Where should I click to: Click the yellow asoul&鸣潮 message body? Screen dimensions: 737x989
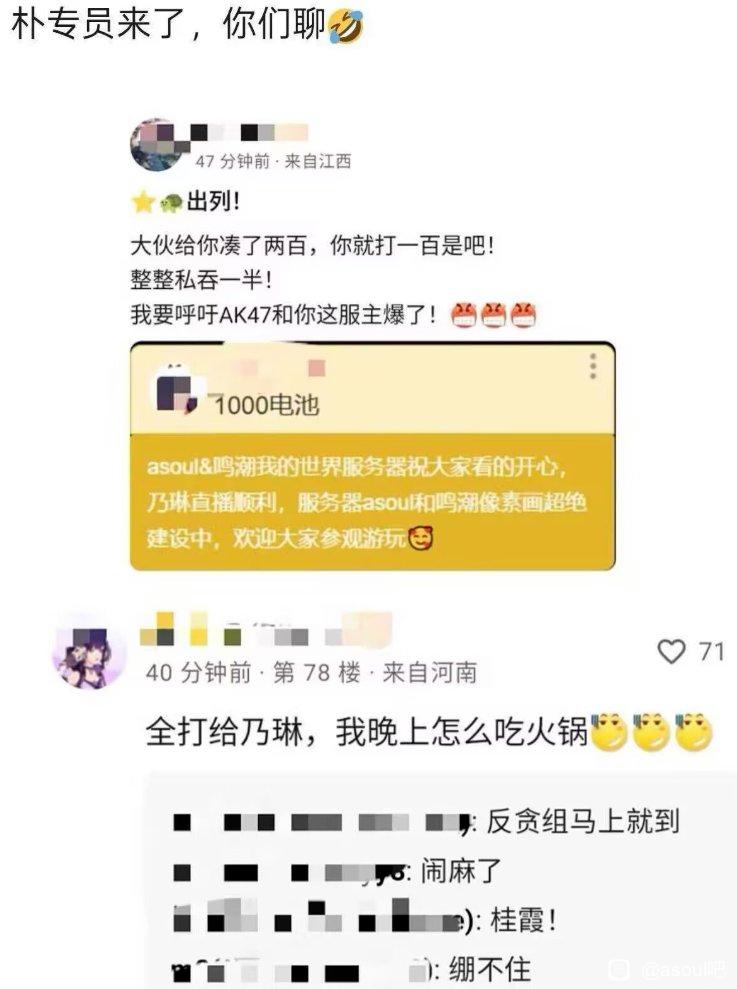pos(372,502)
